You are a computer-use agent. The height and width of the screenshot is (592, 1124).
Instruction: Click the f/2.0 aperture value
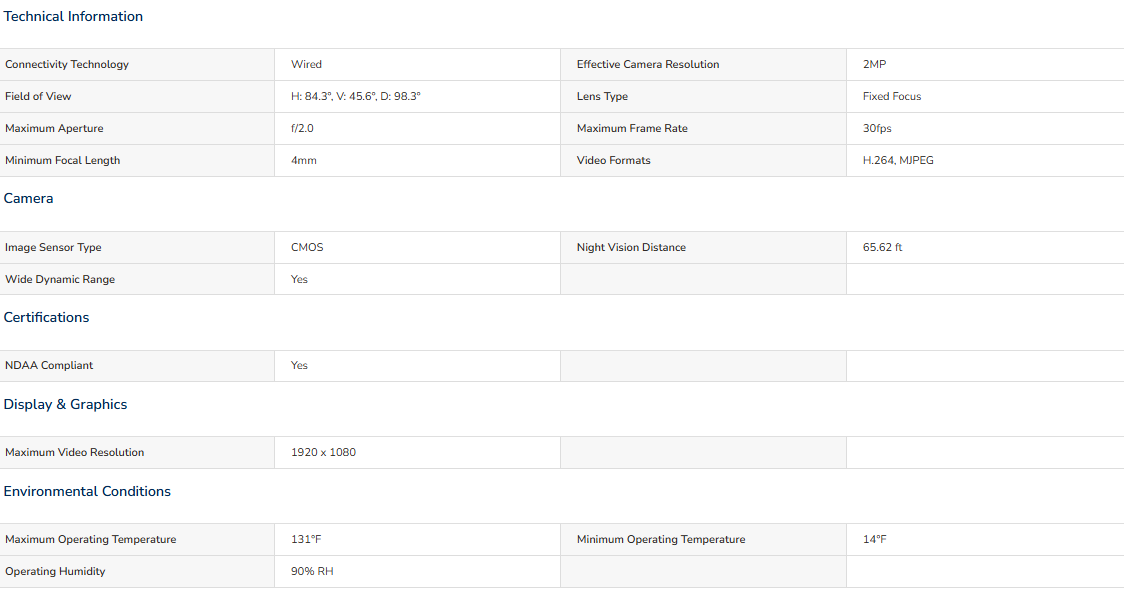click(x=303, y=128)
